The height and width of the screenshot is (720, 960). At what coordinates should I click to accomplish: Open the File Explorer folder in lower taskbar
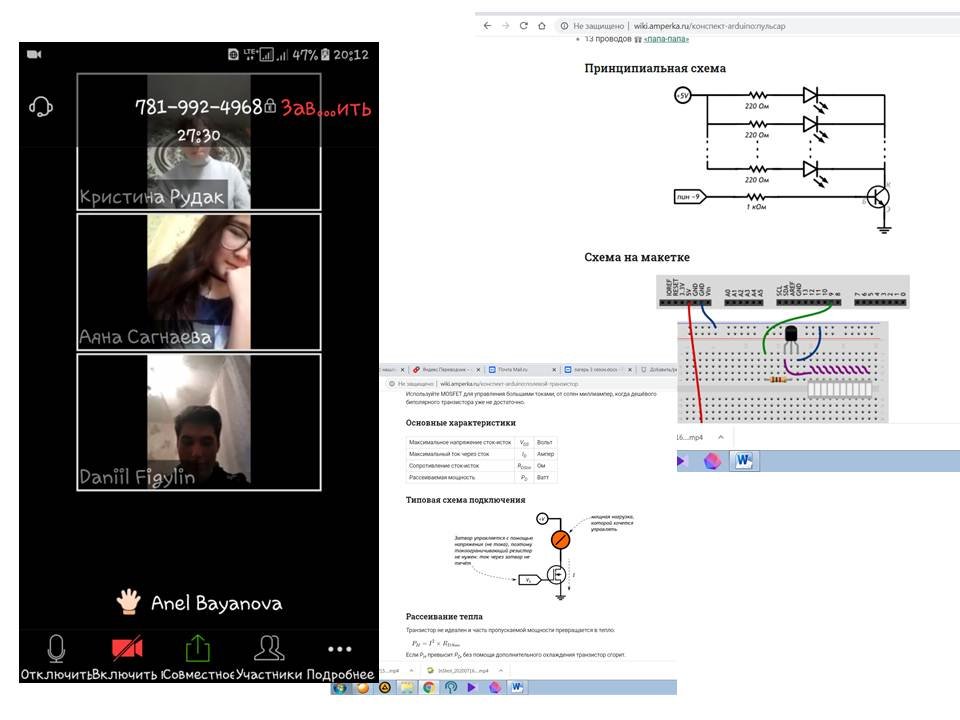pos(407,688)
